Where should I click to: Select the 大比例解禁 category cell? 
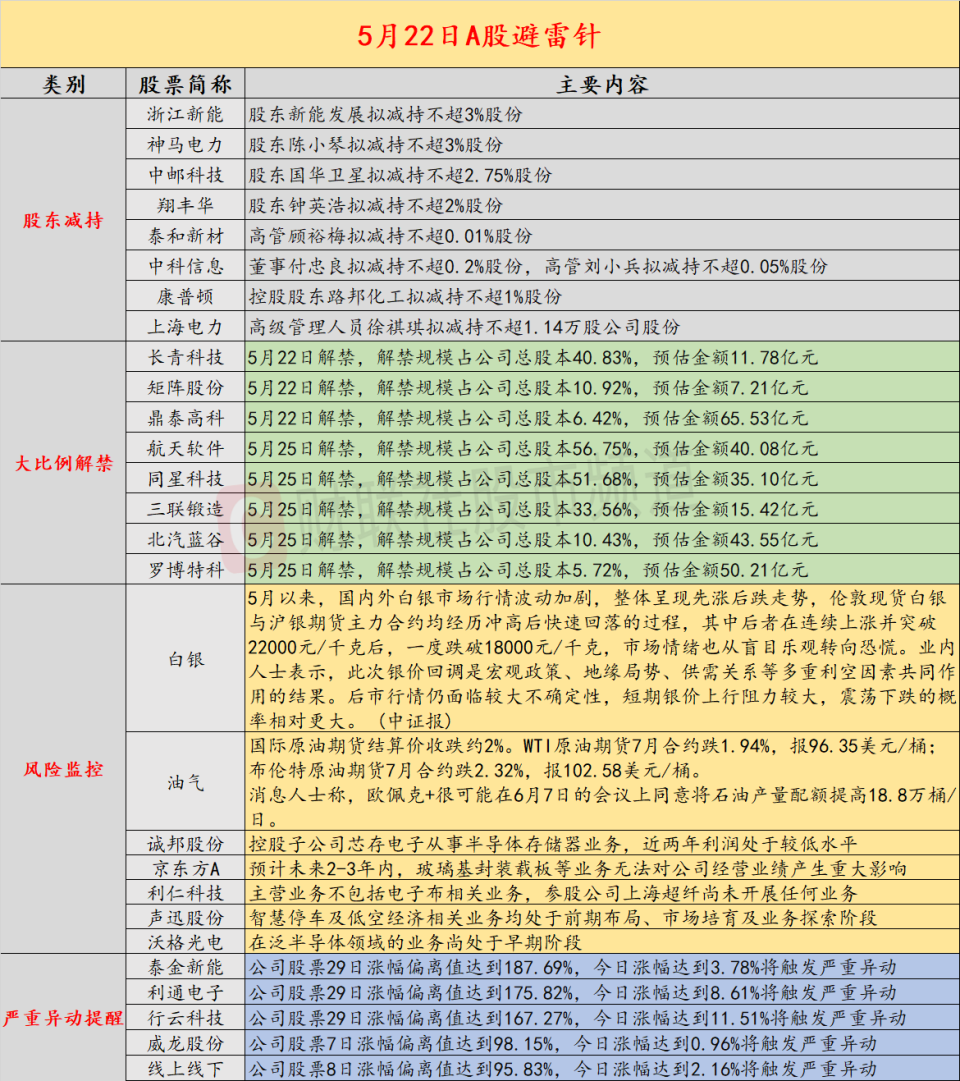(x=63, y=463)
